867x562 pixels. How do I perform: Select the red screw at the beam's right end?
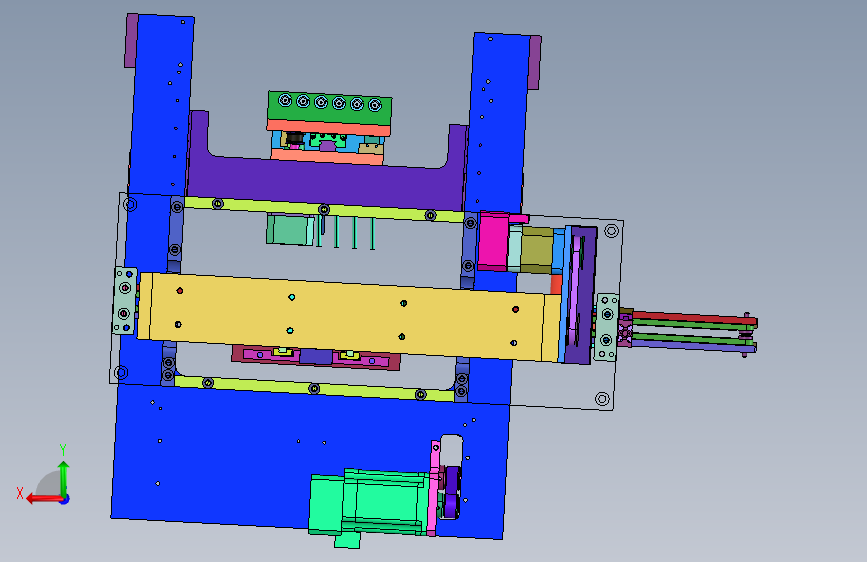[x=515, y=309]
